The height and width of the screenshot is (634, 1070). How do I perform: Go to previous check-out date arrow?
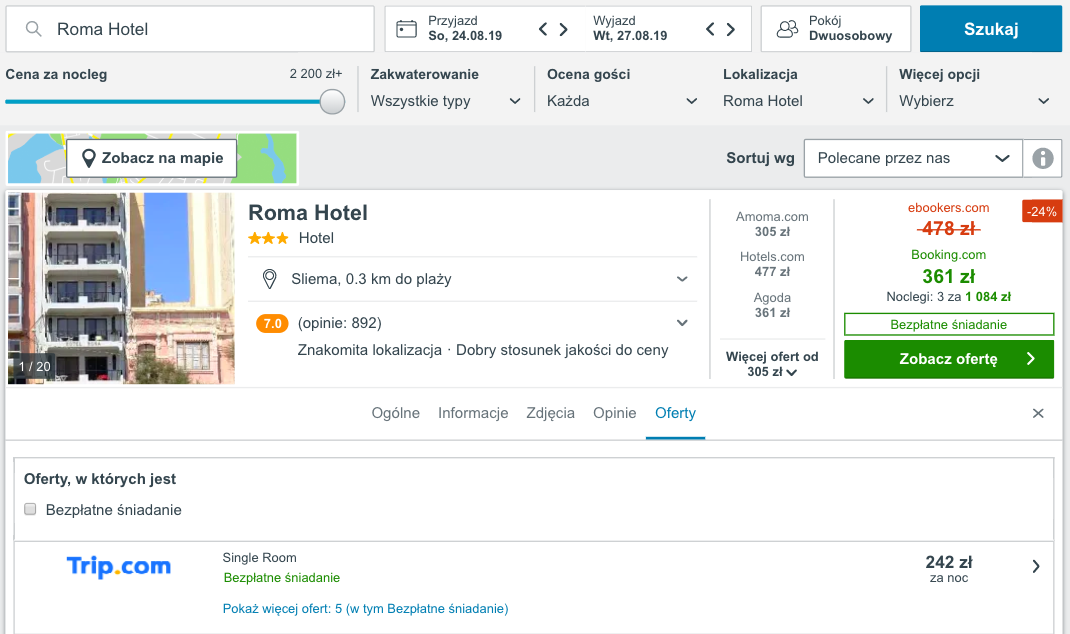pos(710,29)
